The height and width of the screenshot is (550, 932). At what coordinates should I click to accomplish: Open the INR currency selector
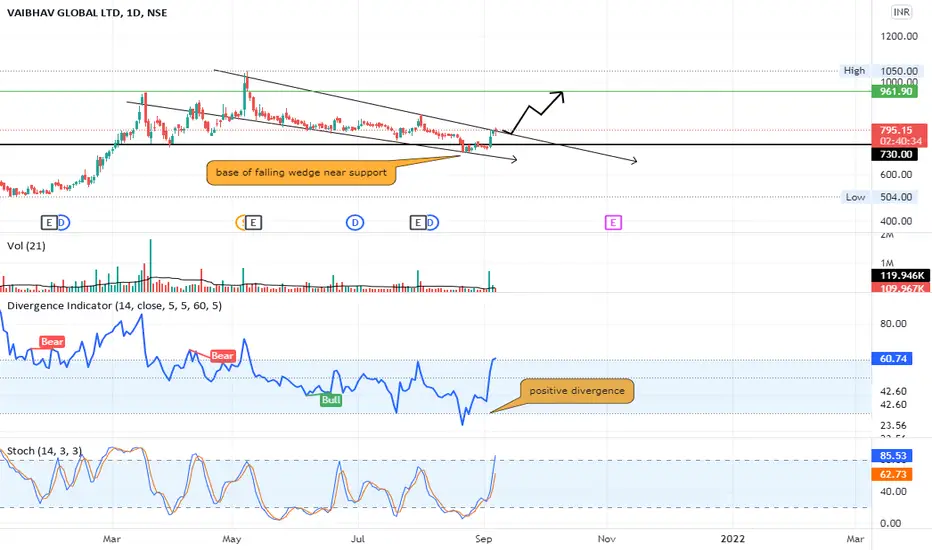pyautogui.click(x=901, y=12)
